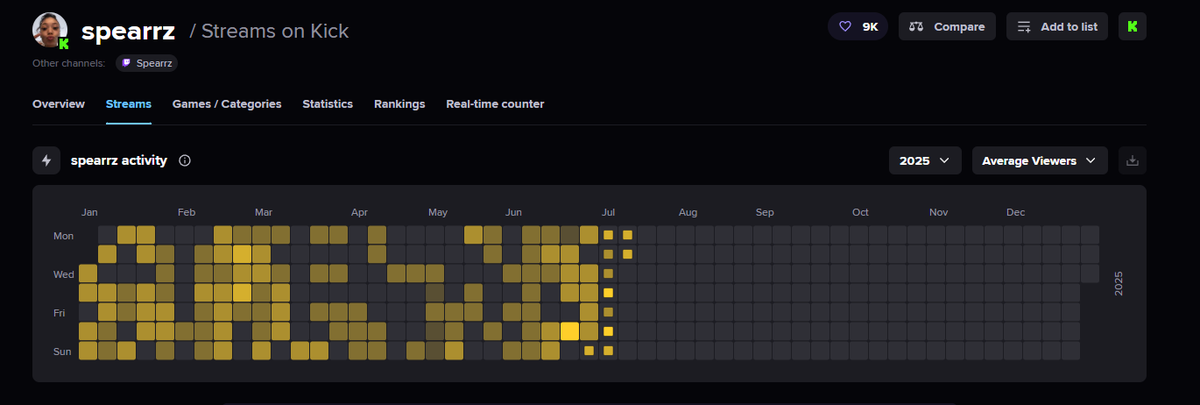Click the heart followers icon showing 9K
This screenshot has height=405, width=1200.
pyautogui.click(x=858, y=27)
